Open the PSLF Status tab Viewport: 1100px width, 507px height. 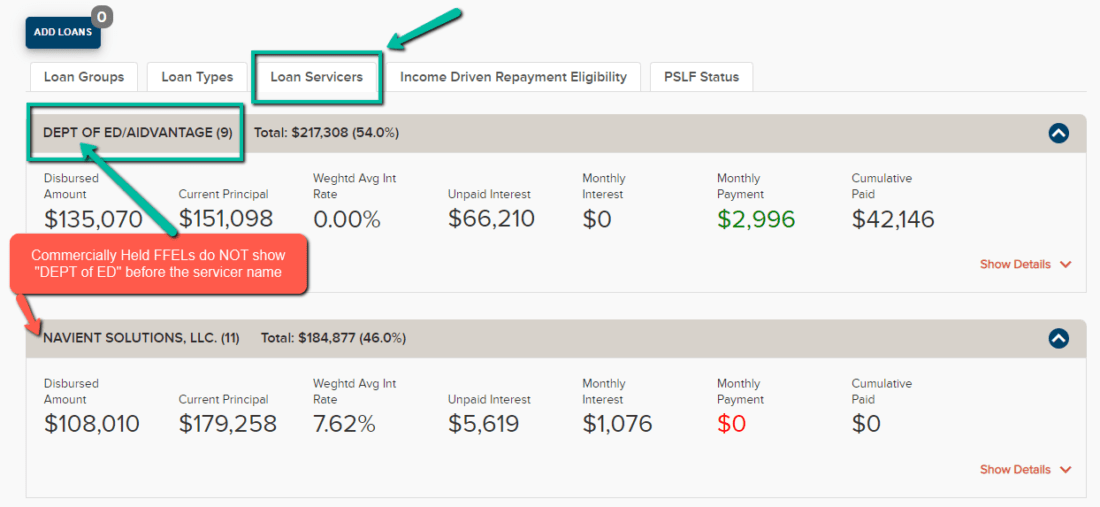coord(701,77)
